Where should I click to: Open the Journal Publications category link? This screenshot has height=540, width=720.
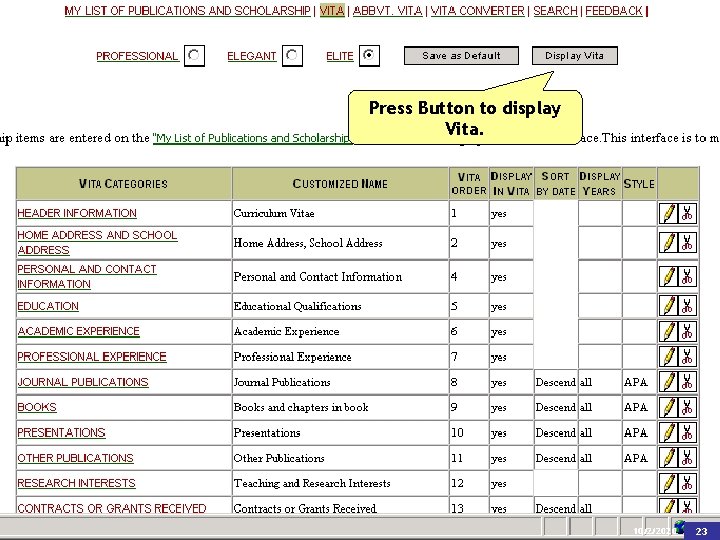coord(83,382)
